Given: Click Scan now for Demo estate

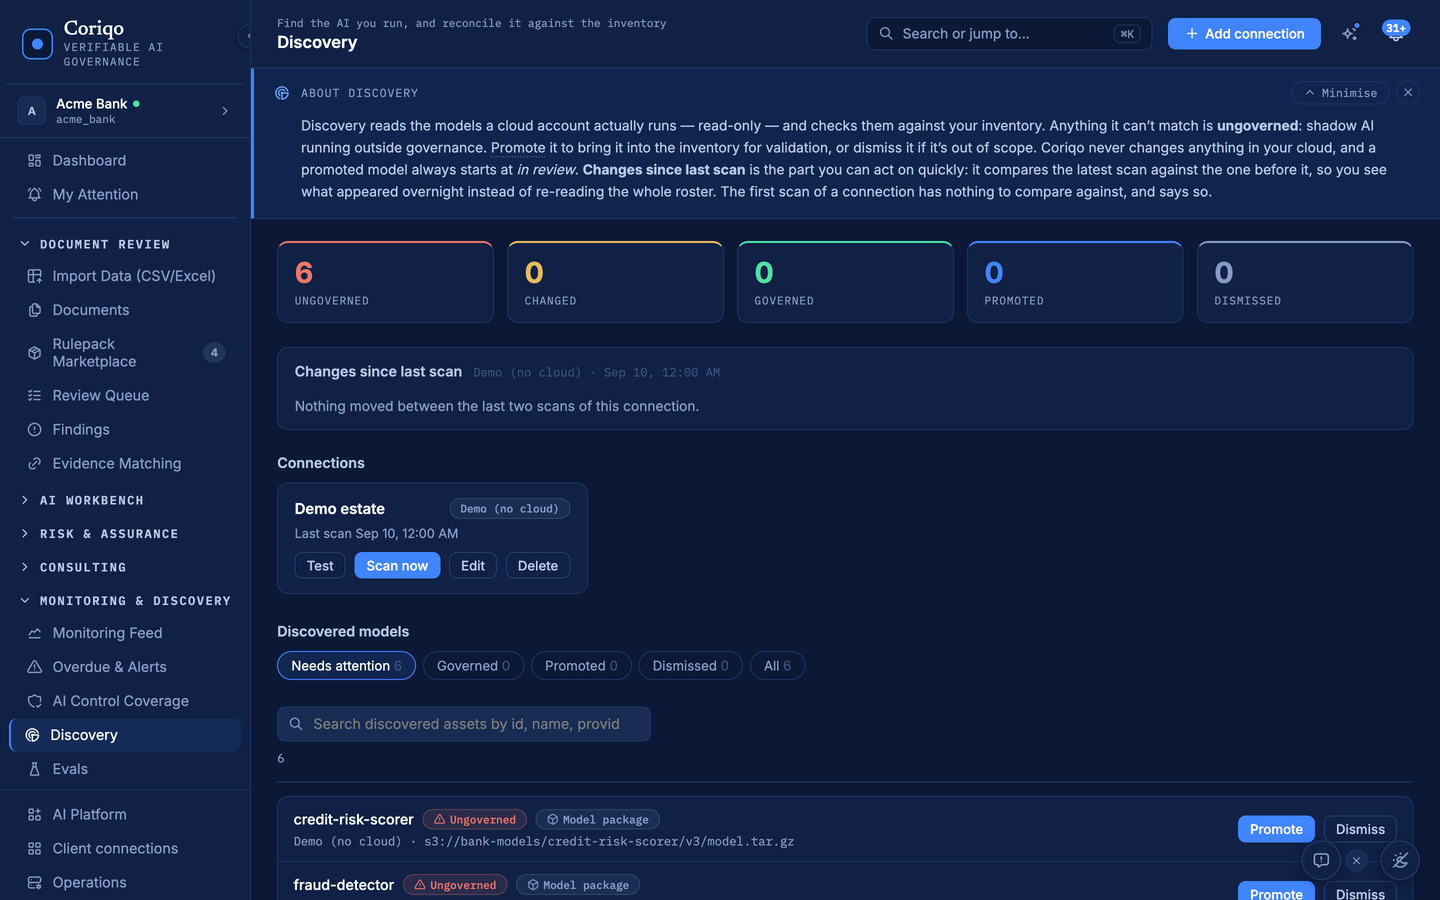Looking at the screenshot, I should coord(397,566).
